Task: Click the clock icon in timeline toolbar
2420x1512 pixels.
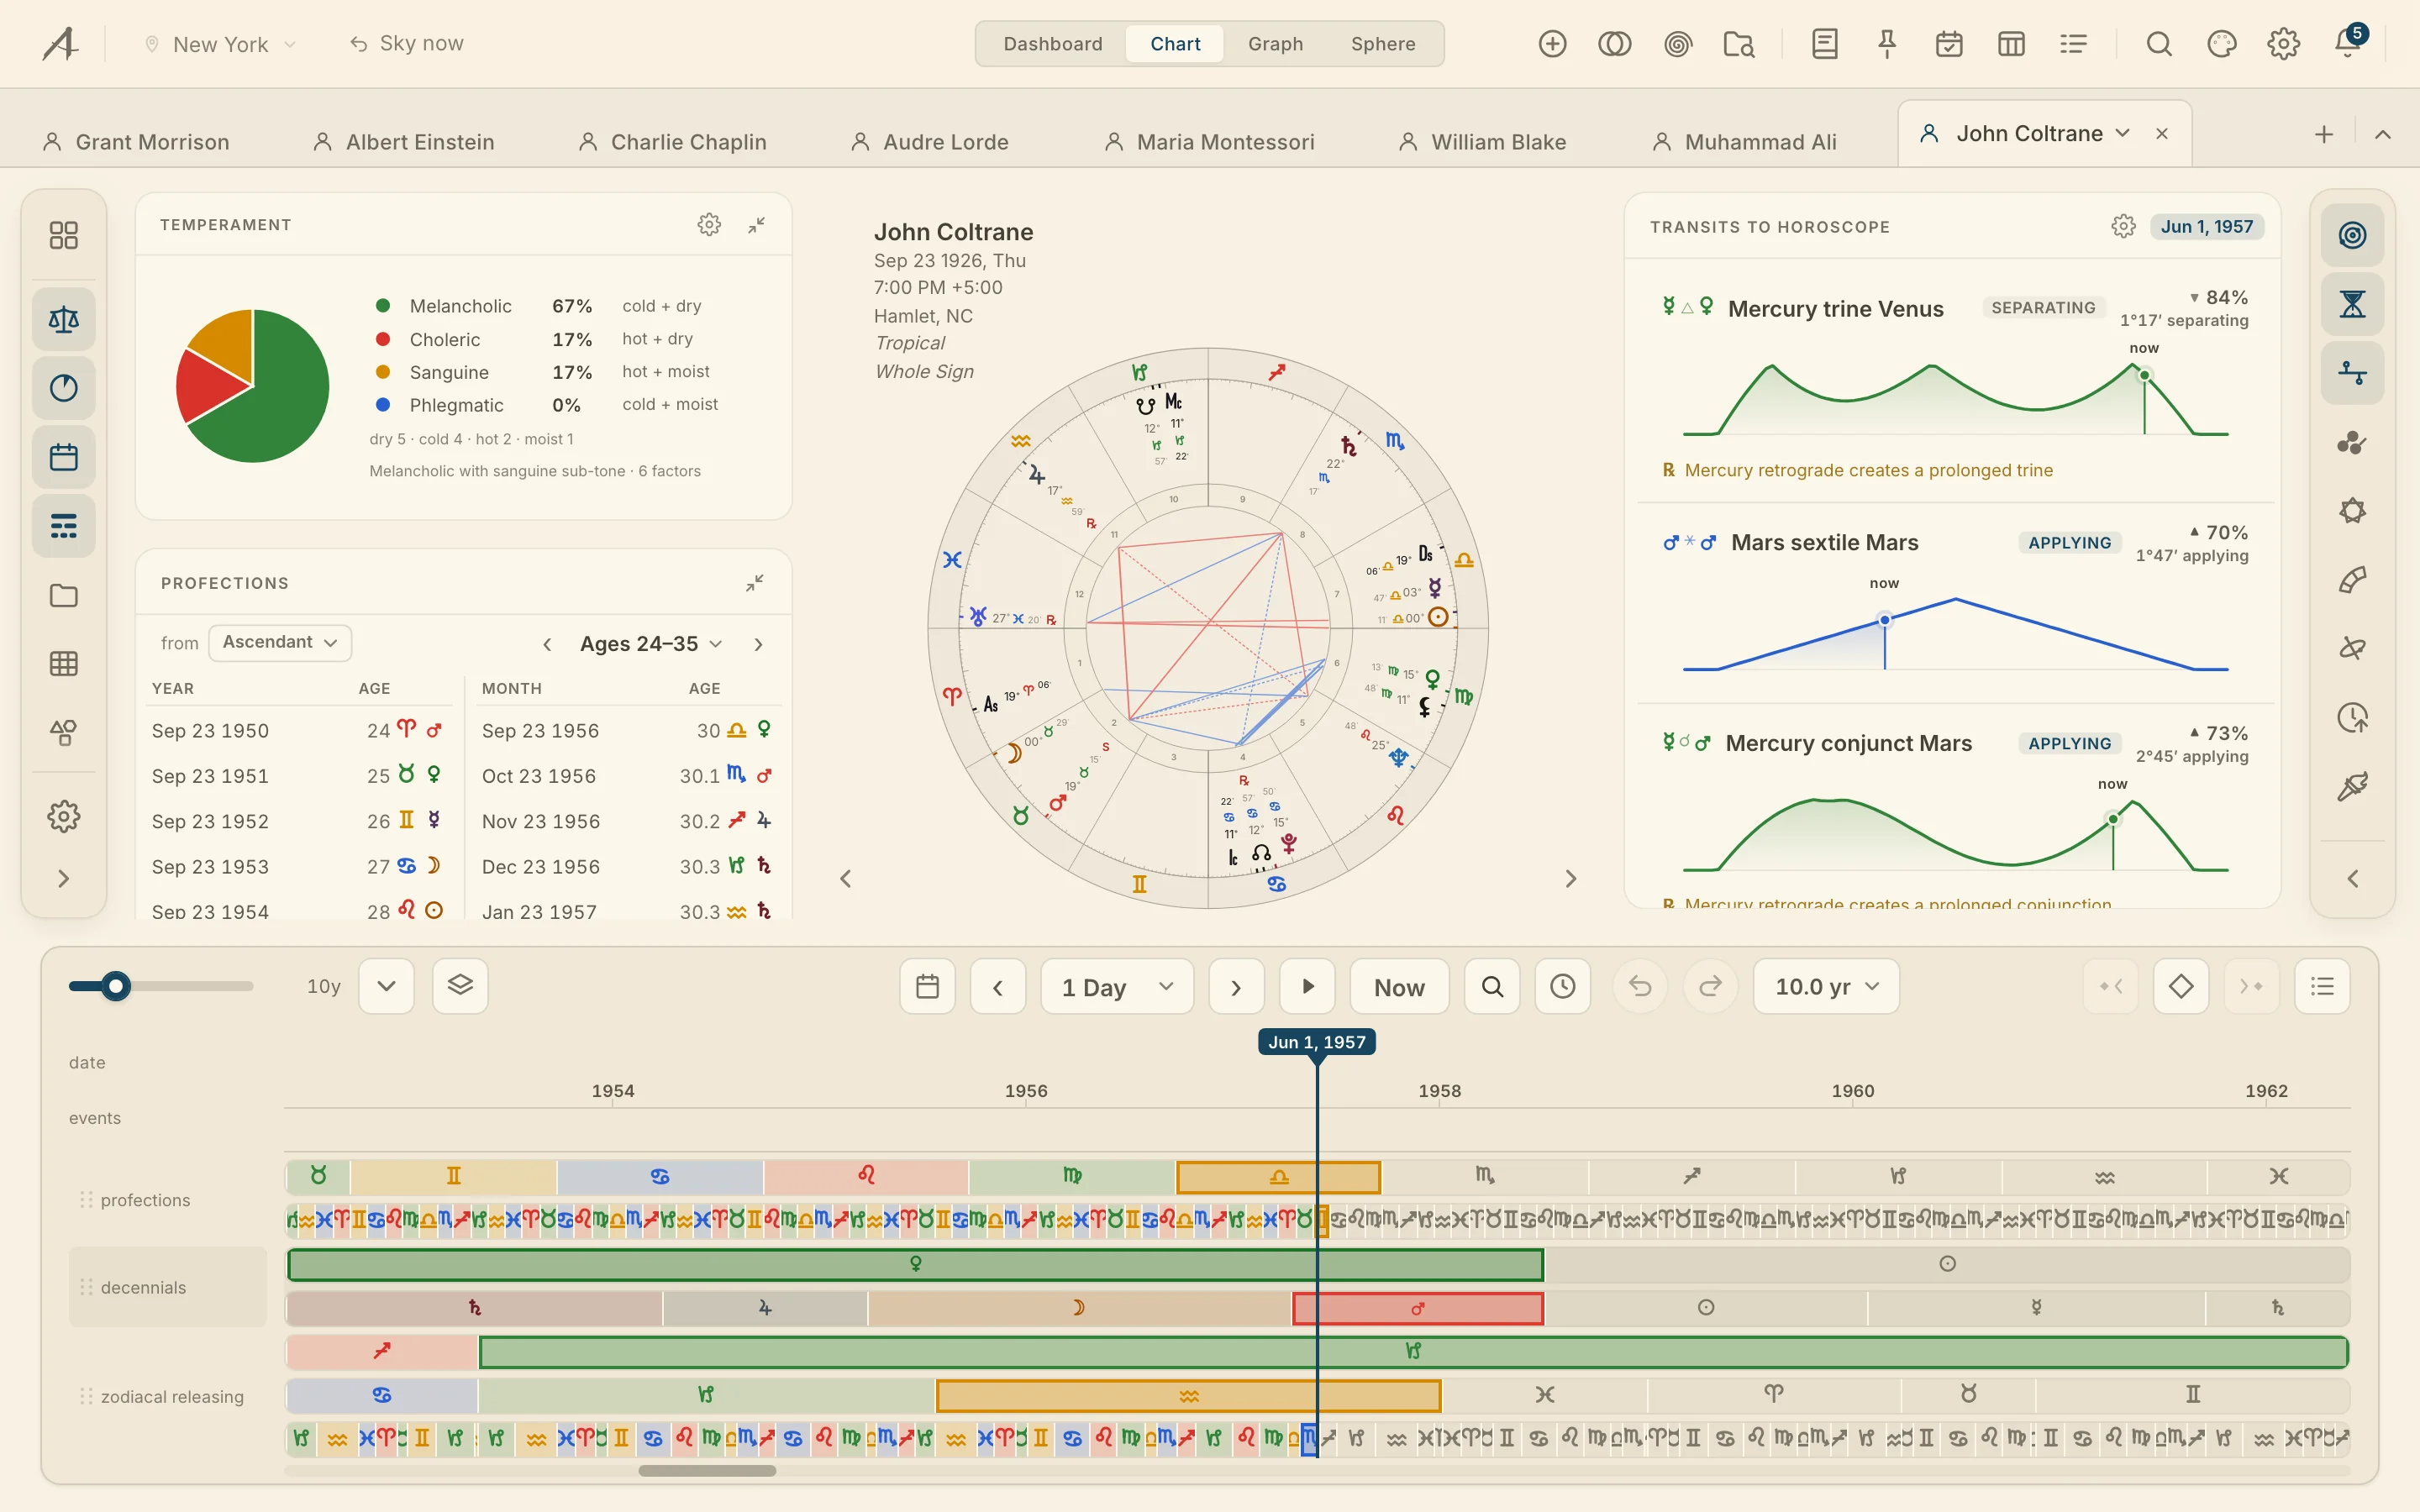Action: pyautogui.click(x=1563, y=987)
